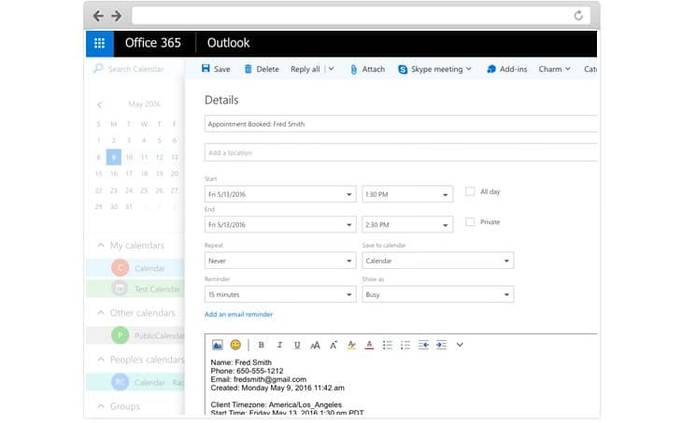Collapse the My calendars group

(x=101, y=245)
